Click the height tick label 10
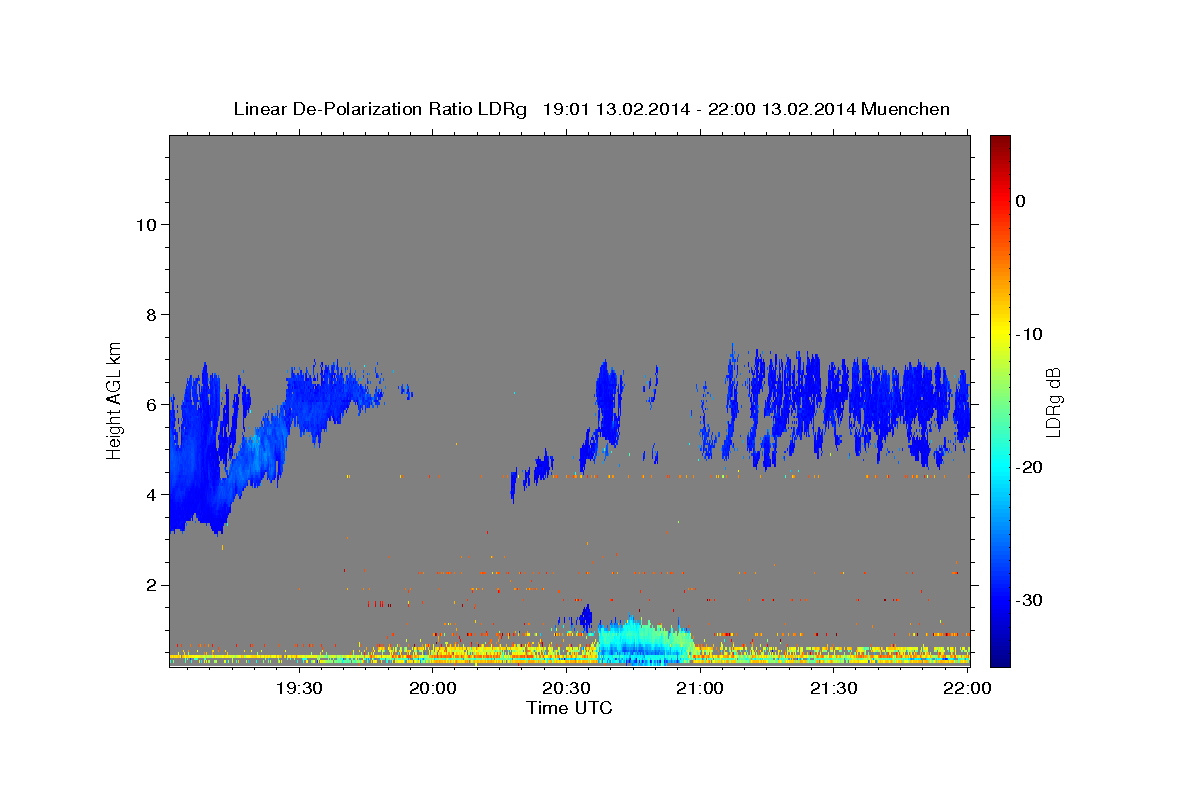The height and width of the screenshot is (800, 1200). click(x=146, y=224)
